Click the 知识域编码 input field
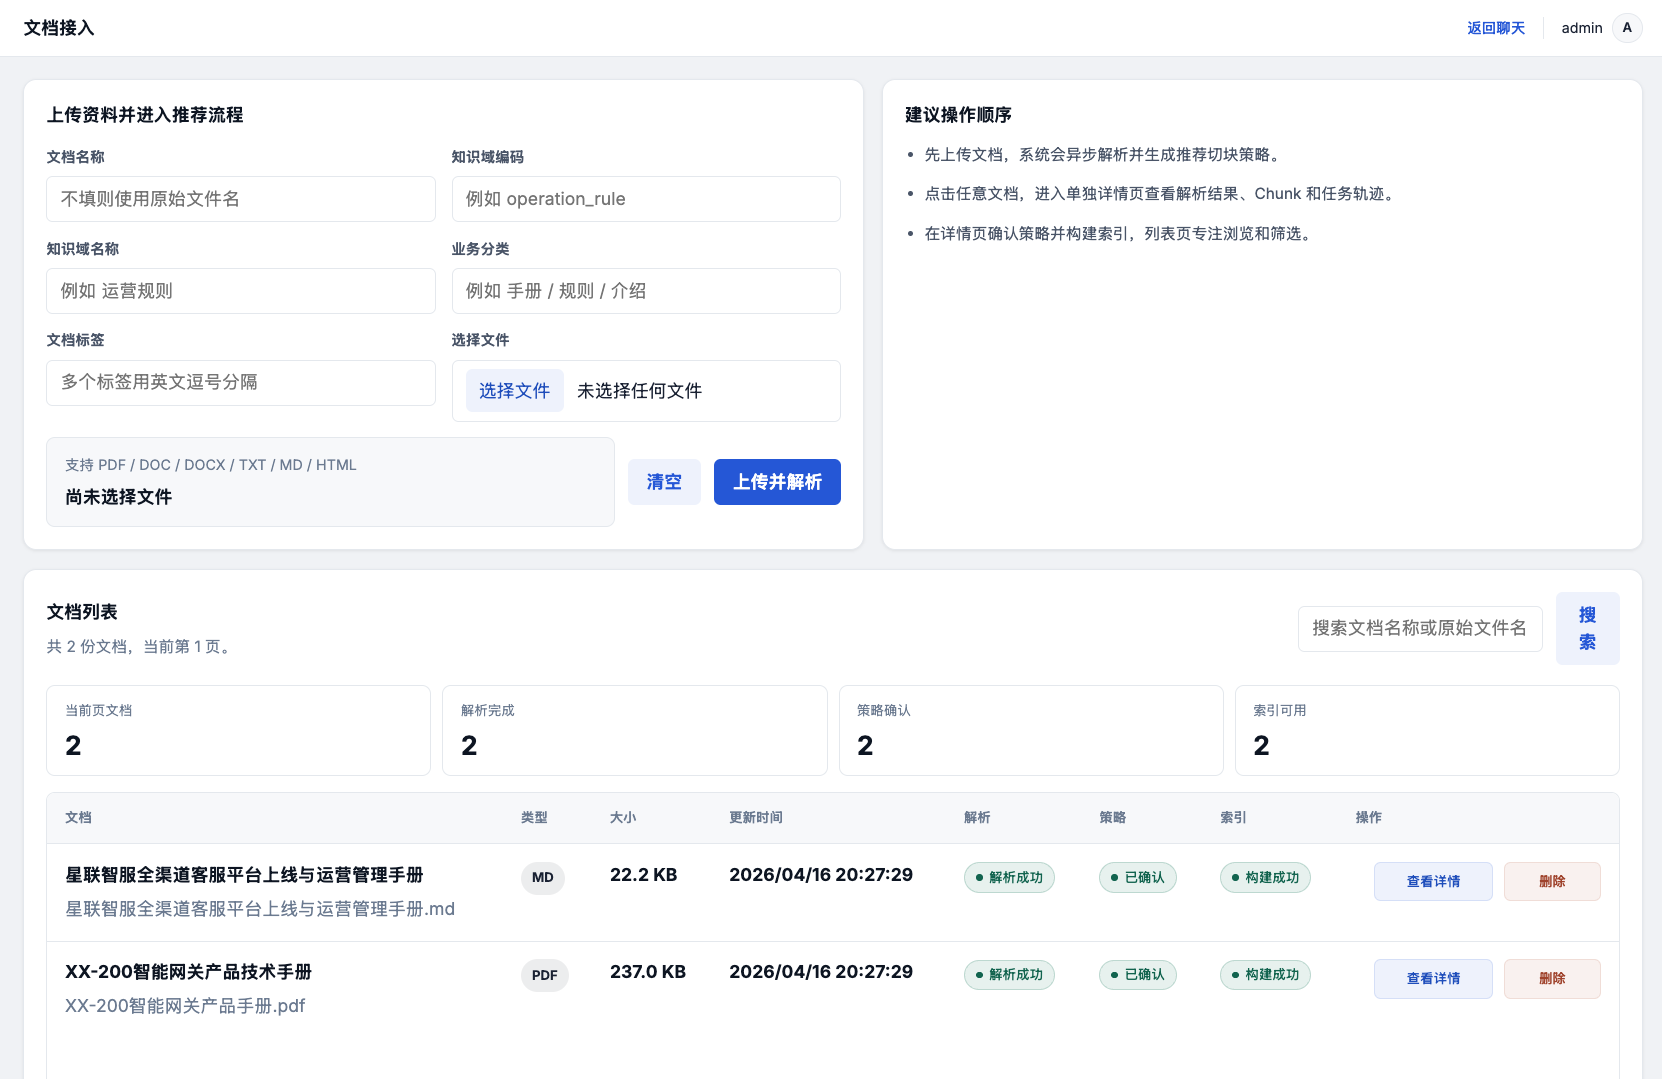Image resolution: width=1662 pixels, height=1079 pixels. pos(645,199)
